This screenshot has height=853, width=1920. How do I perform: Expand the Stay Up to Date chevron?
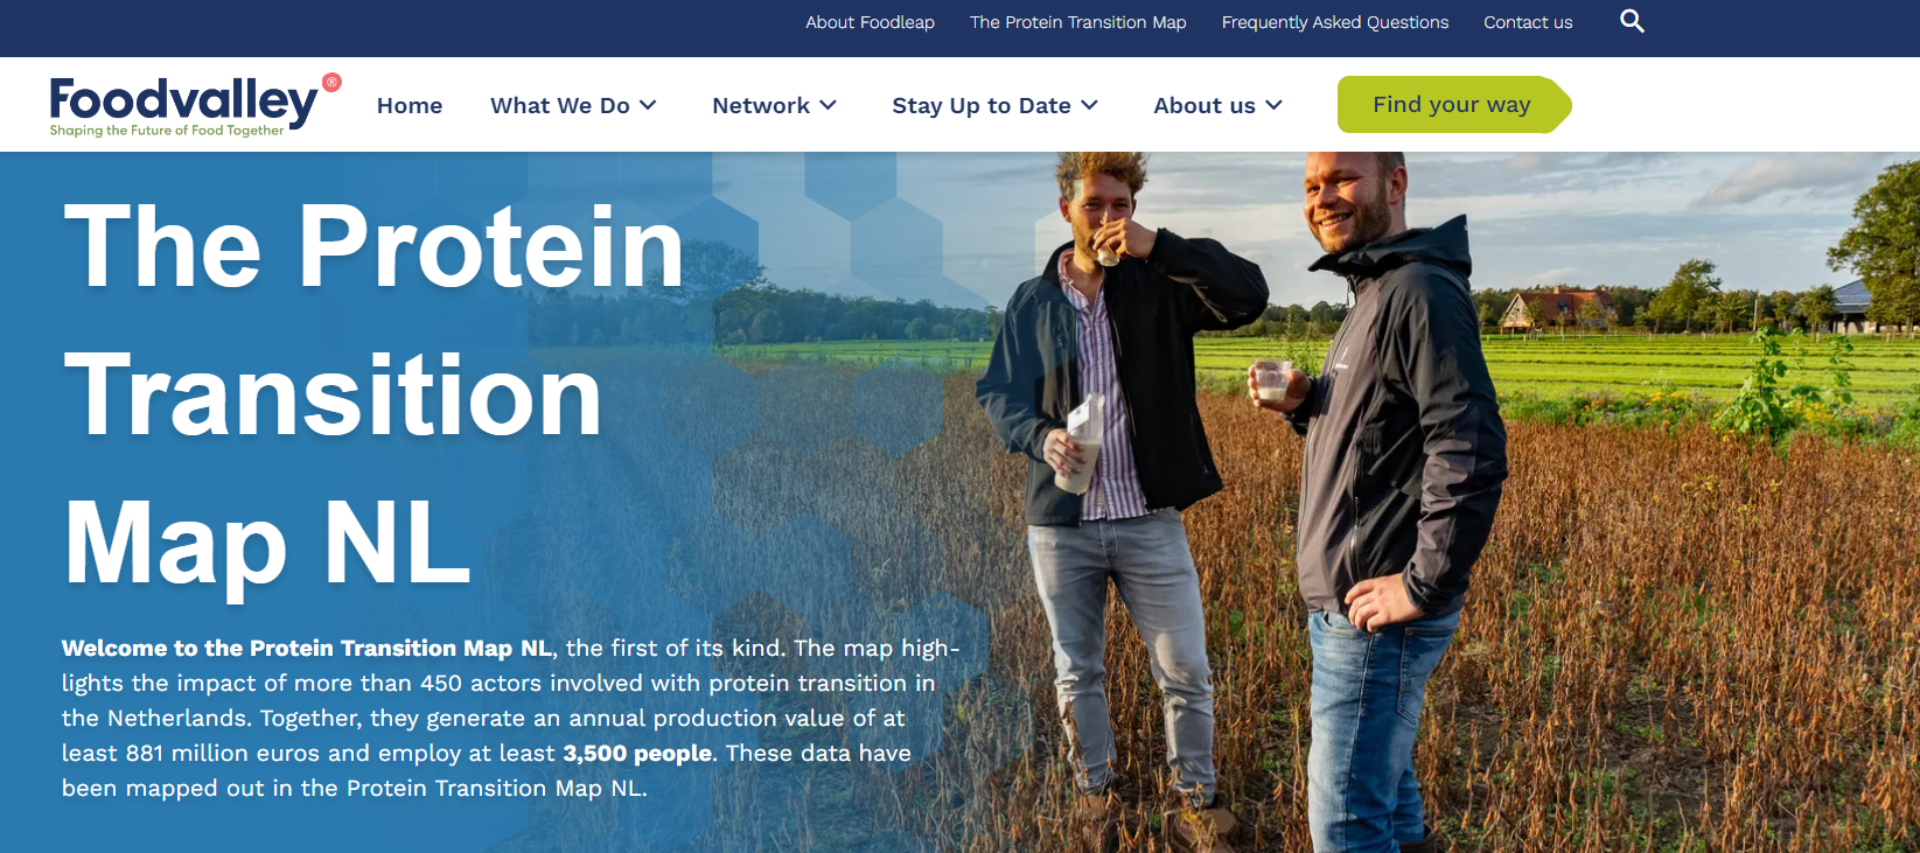(x=1090, y=105)
